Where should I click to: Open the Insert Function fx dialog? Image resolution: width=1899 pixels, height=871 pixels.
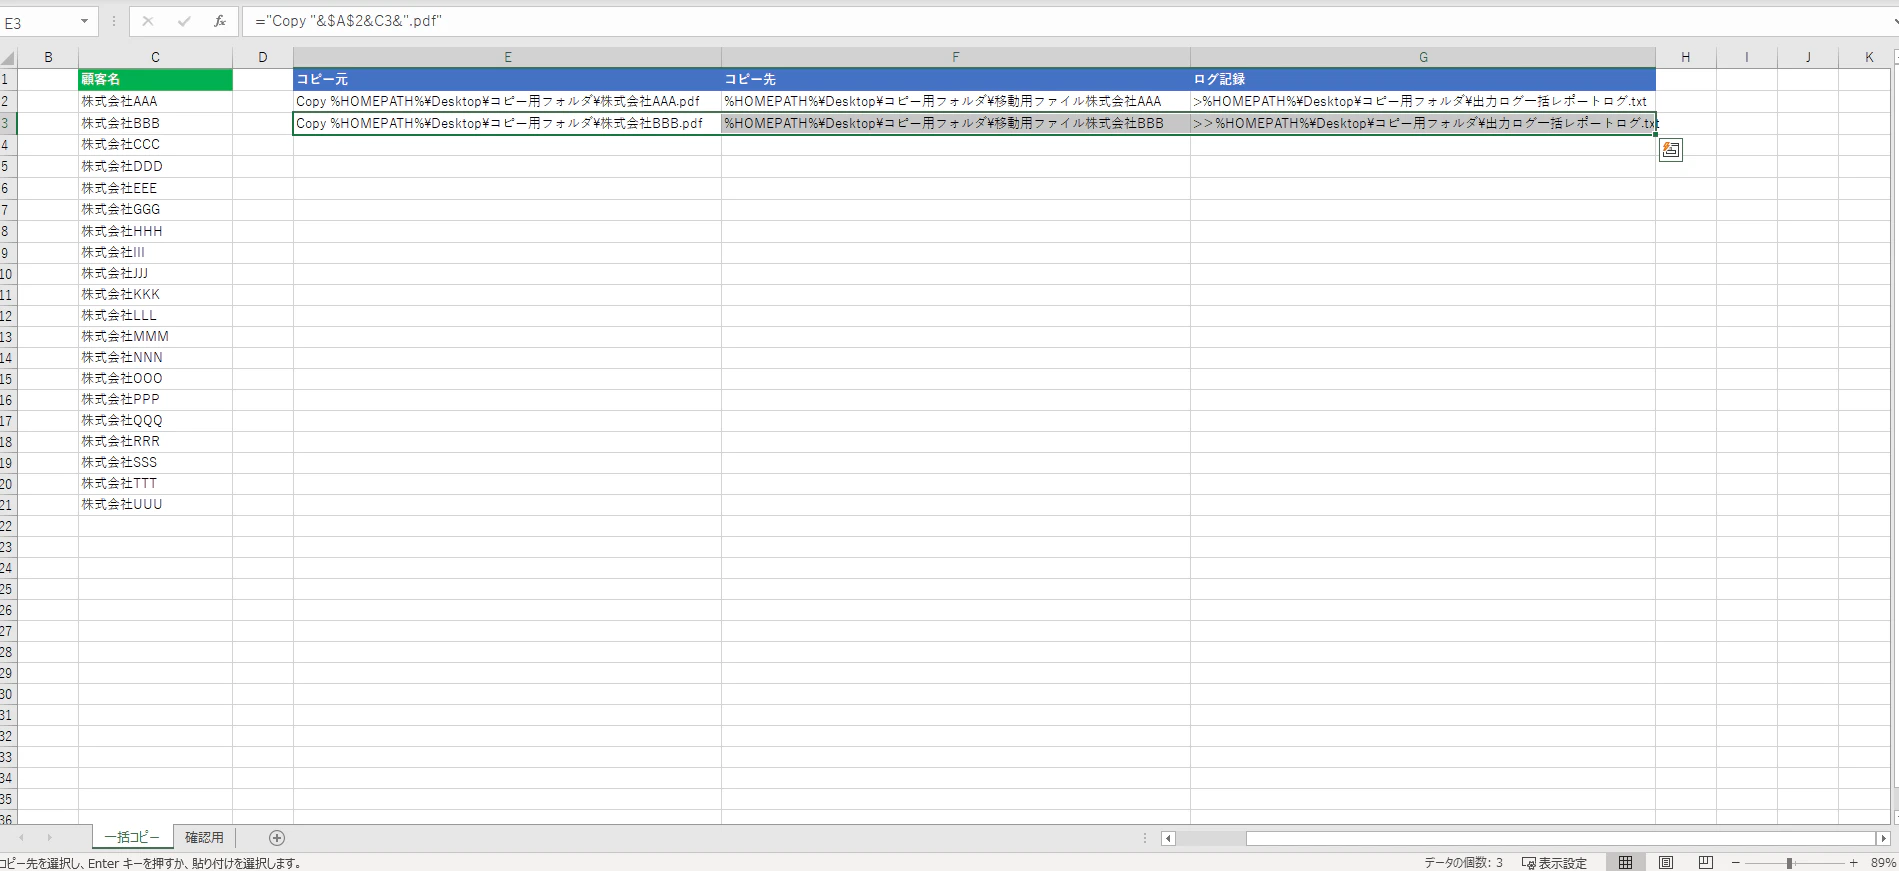220,21
